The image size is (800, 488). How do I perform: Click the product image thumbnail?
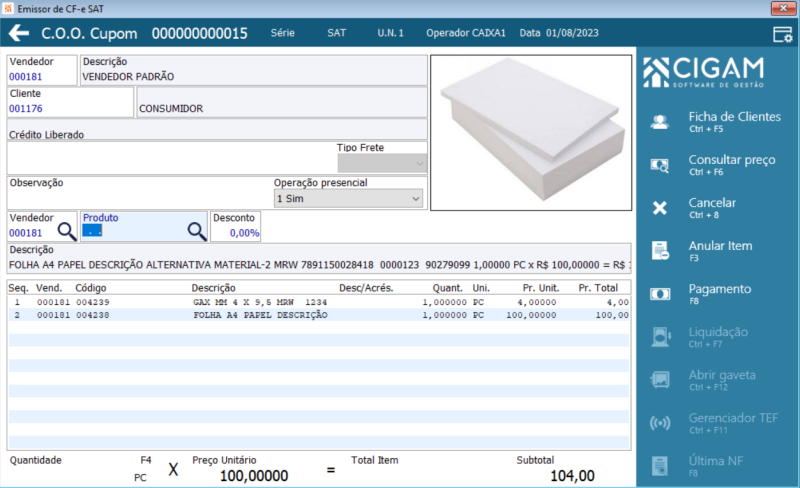tap(531, 133)
